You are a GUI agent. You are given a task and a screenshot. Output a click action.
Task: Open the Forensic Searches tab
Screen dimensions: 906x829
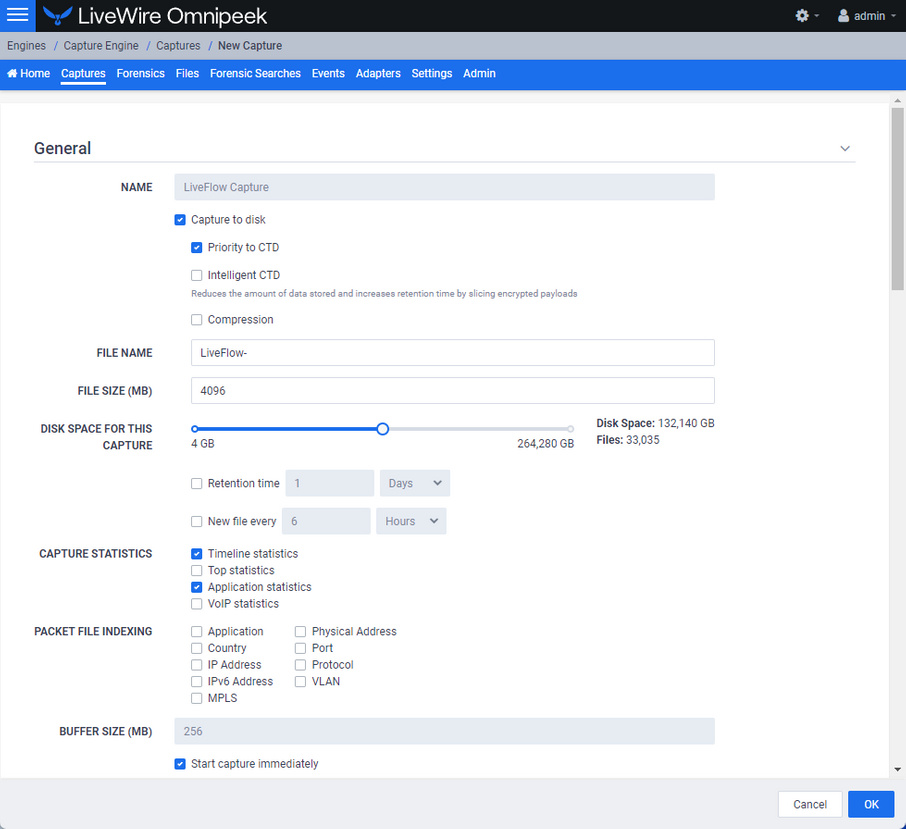[255, 73]
